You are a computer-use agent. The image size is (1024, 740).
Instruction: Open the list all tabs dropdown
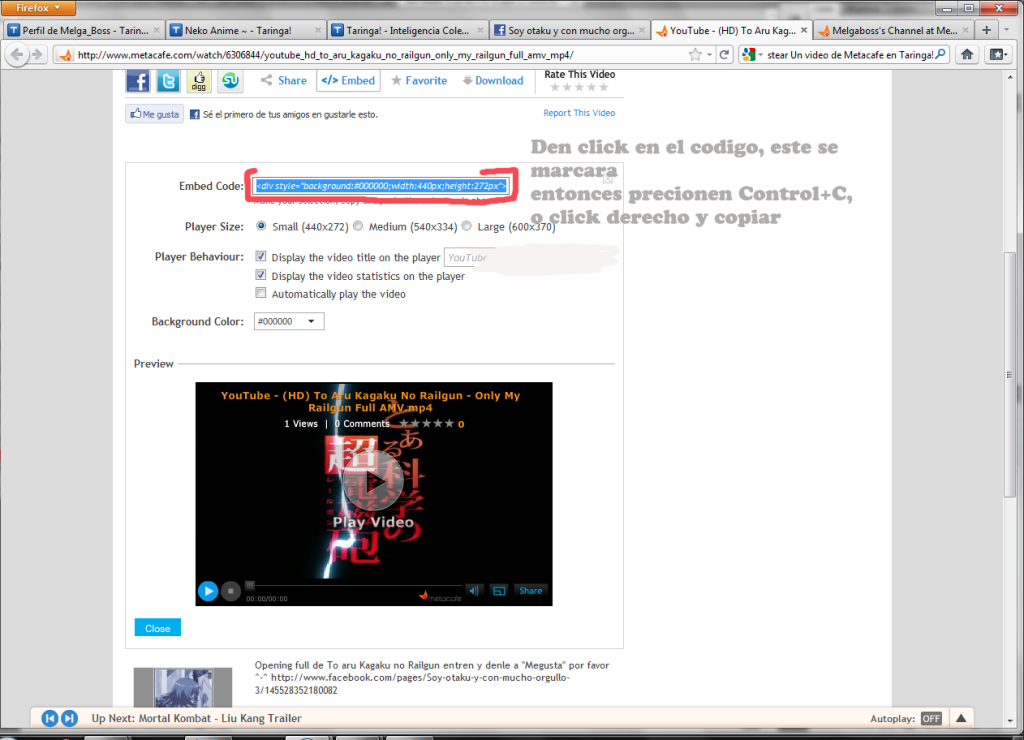[x=1007, y=30]
